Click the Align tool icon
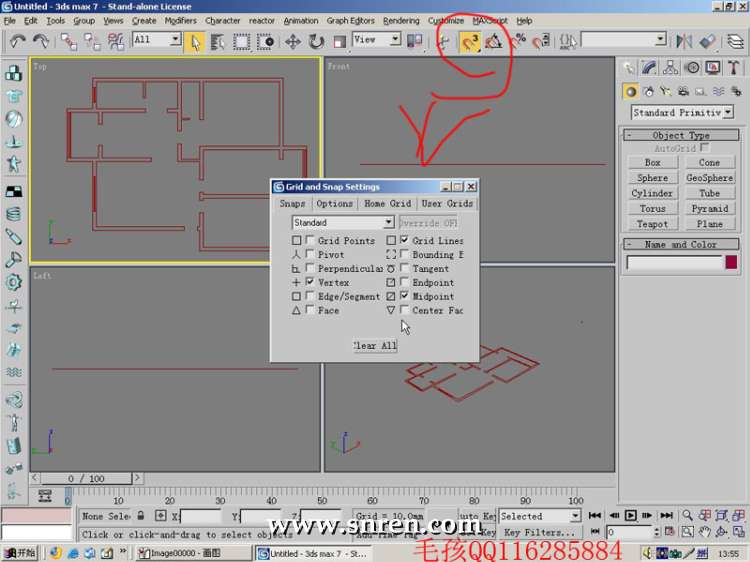Image resolution: width=750 pixels, height=562 pixels. [708, 42]
